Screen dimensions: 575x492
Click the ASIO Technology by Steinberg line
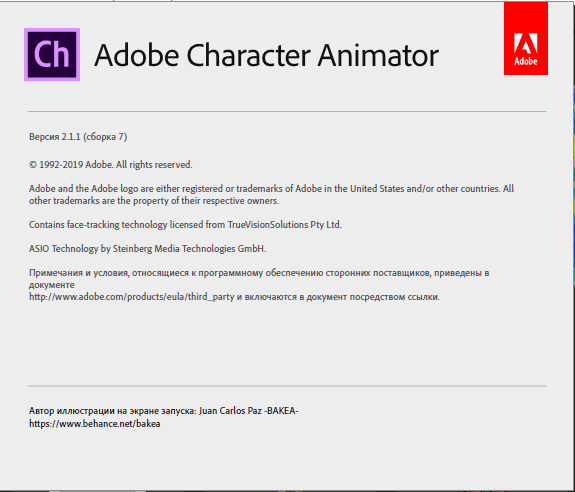point(147,249)
